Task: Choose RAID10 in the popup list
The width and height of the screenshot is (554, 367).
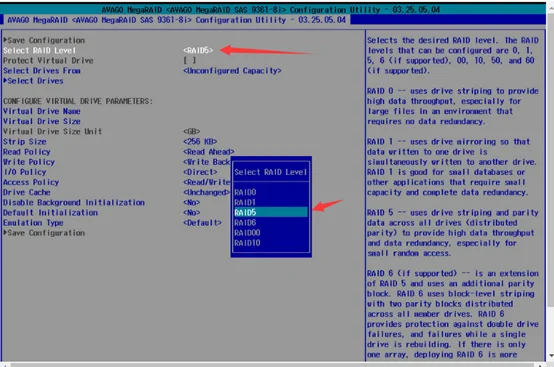Action: pyautogui.click(x=247, y=243)
